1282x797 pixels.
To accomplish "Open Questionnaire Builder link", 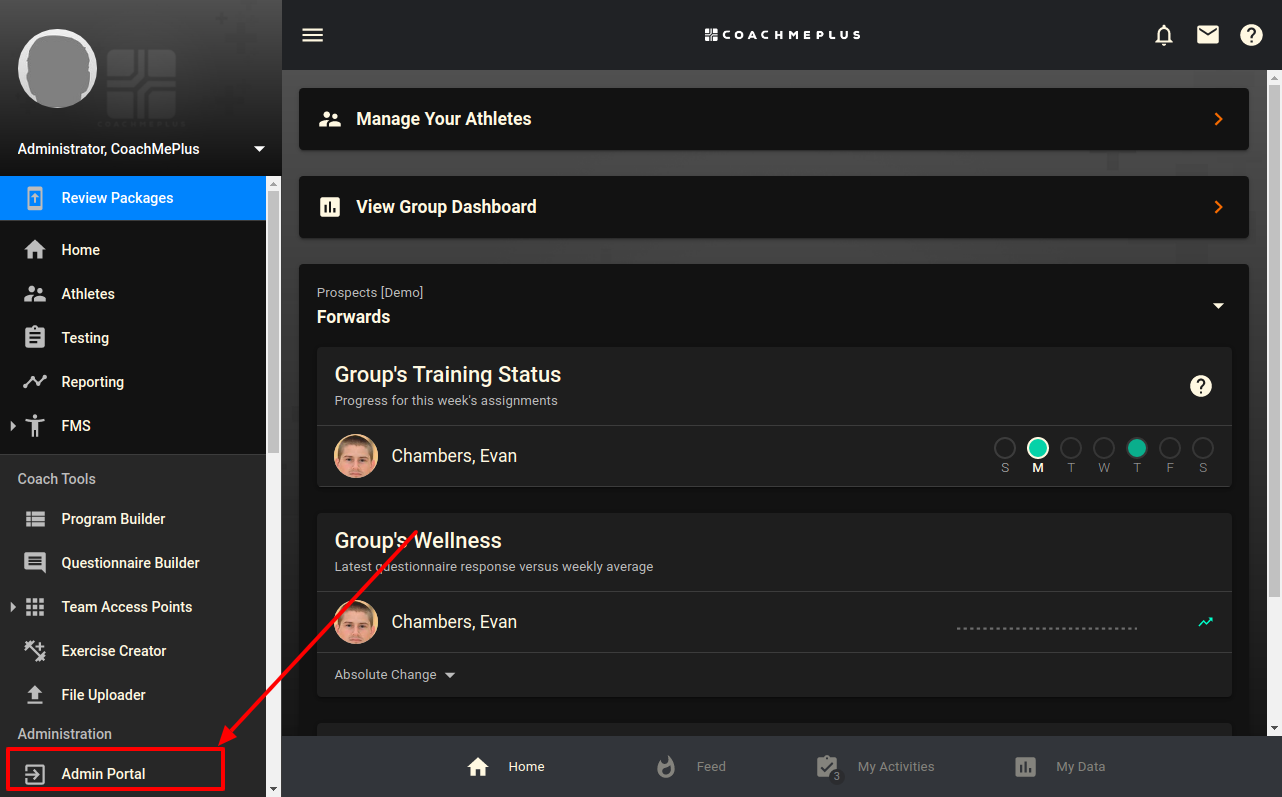I will tap(133, 563).
